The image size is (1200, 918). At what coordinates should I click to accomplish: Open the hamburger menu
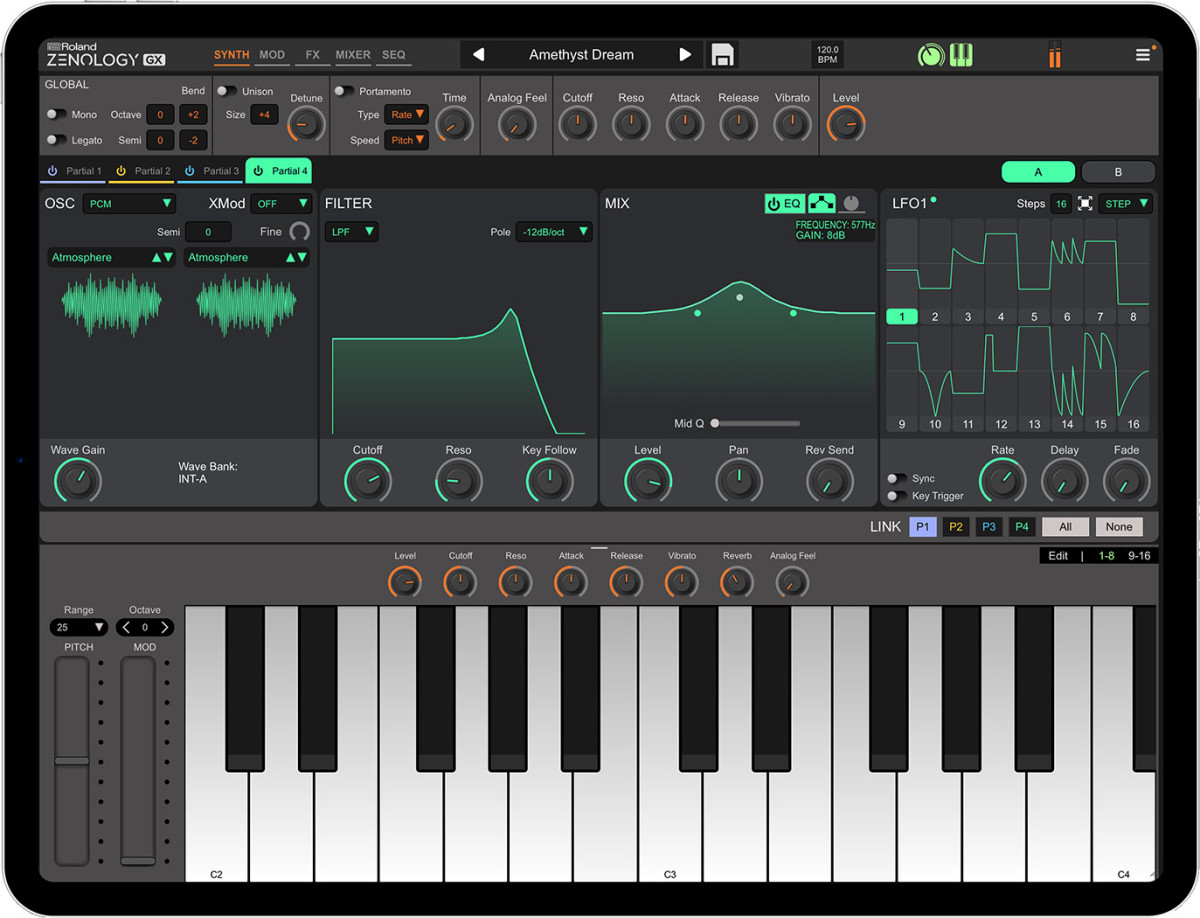pos(1143,55)
